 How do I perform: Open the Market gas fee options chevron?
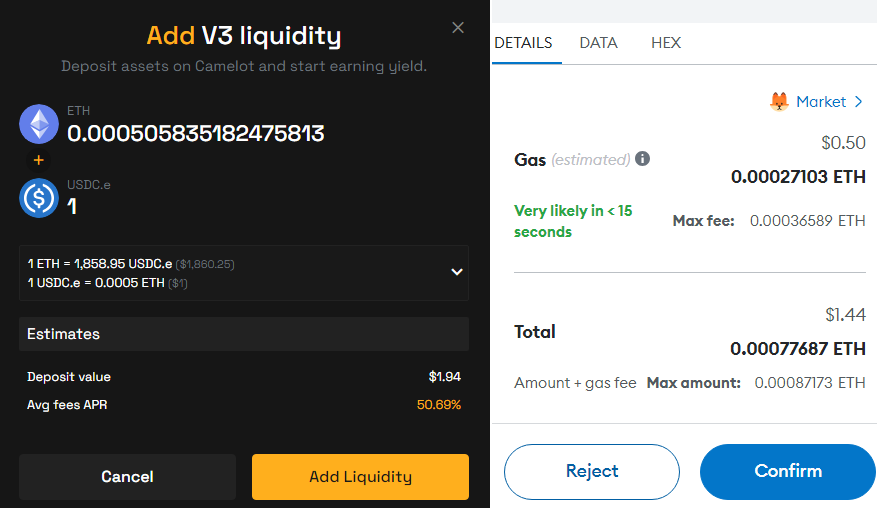(859, 102)
